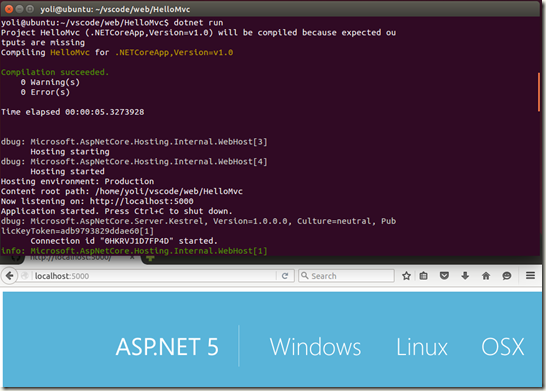This screenshot has height=391, width=546.
Task: Save page to Pocket icon
Action: click(444, 276)
